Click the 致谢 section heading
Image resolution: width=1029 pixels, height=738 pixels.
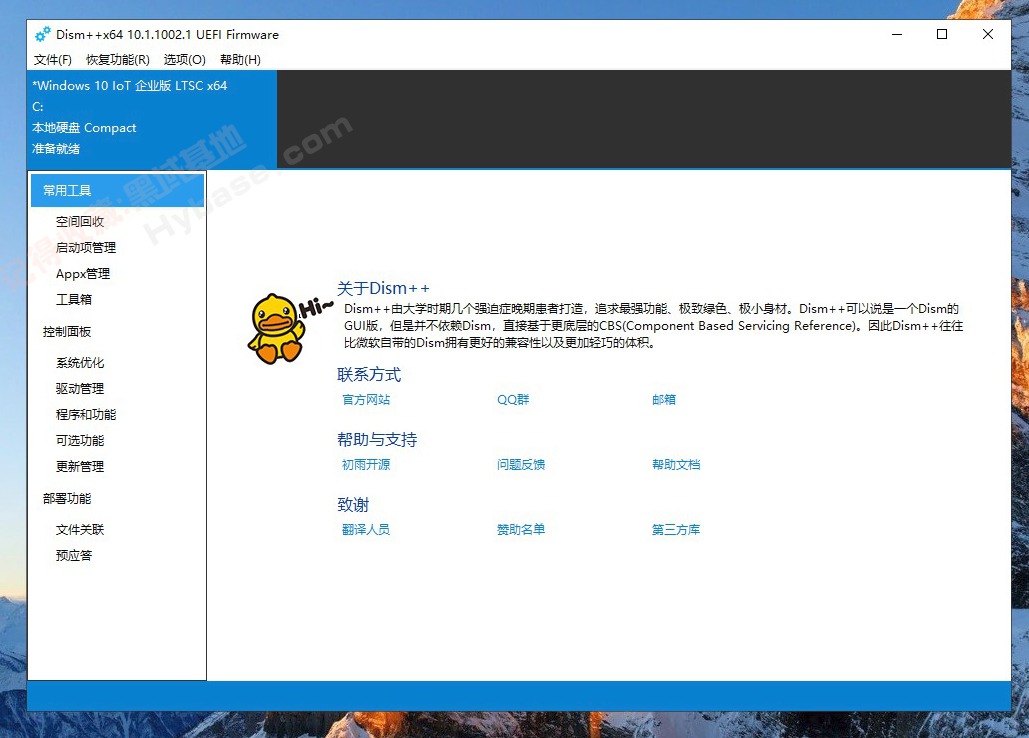pyautogui.click(x=353, y=504)
